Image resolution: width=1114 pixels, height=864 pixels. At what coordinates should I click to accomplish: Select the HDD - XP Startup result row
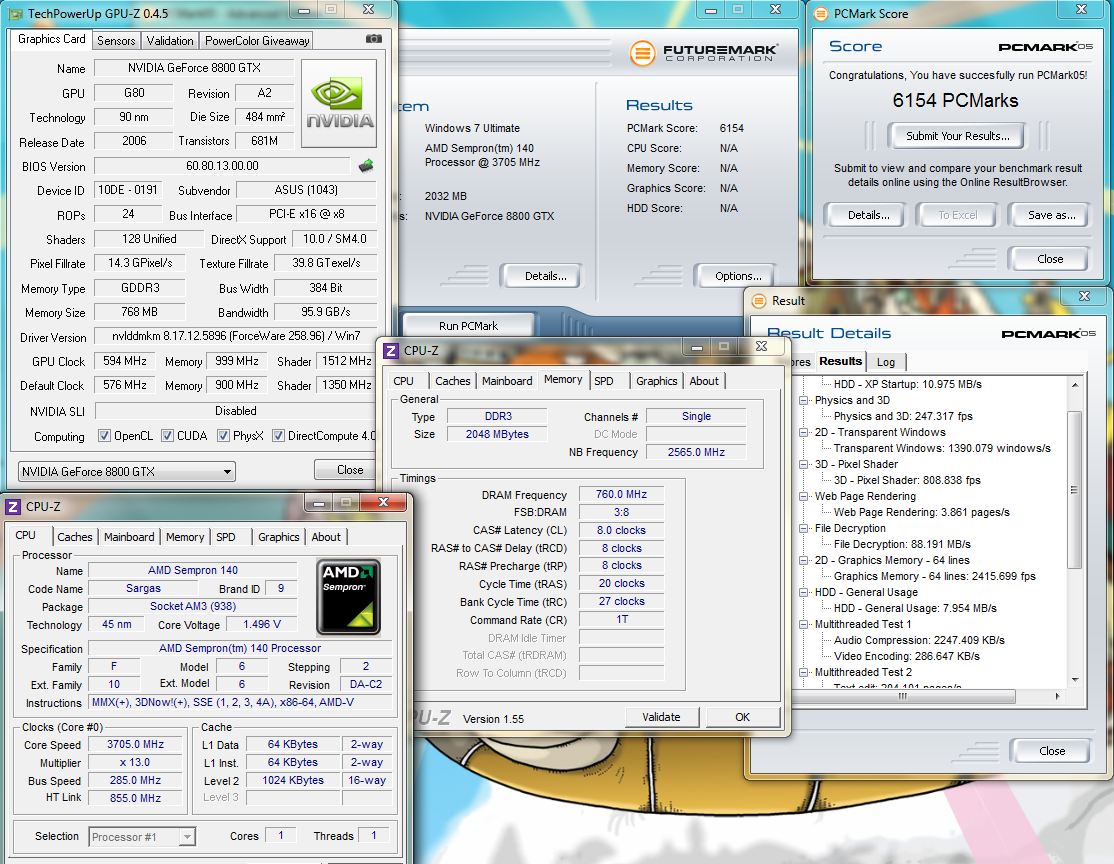pyautogui.click(x=907, y=384)
